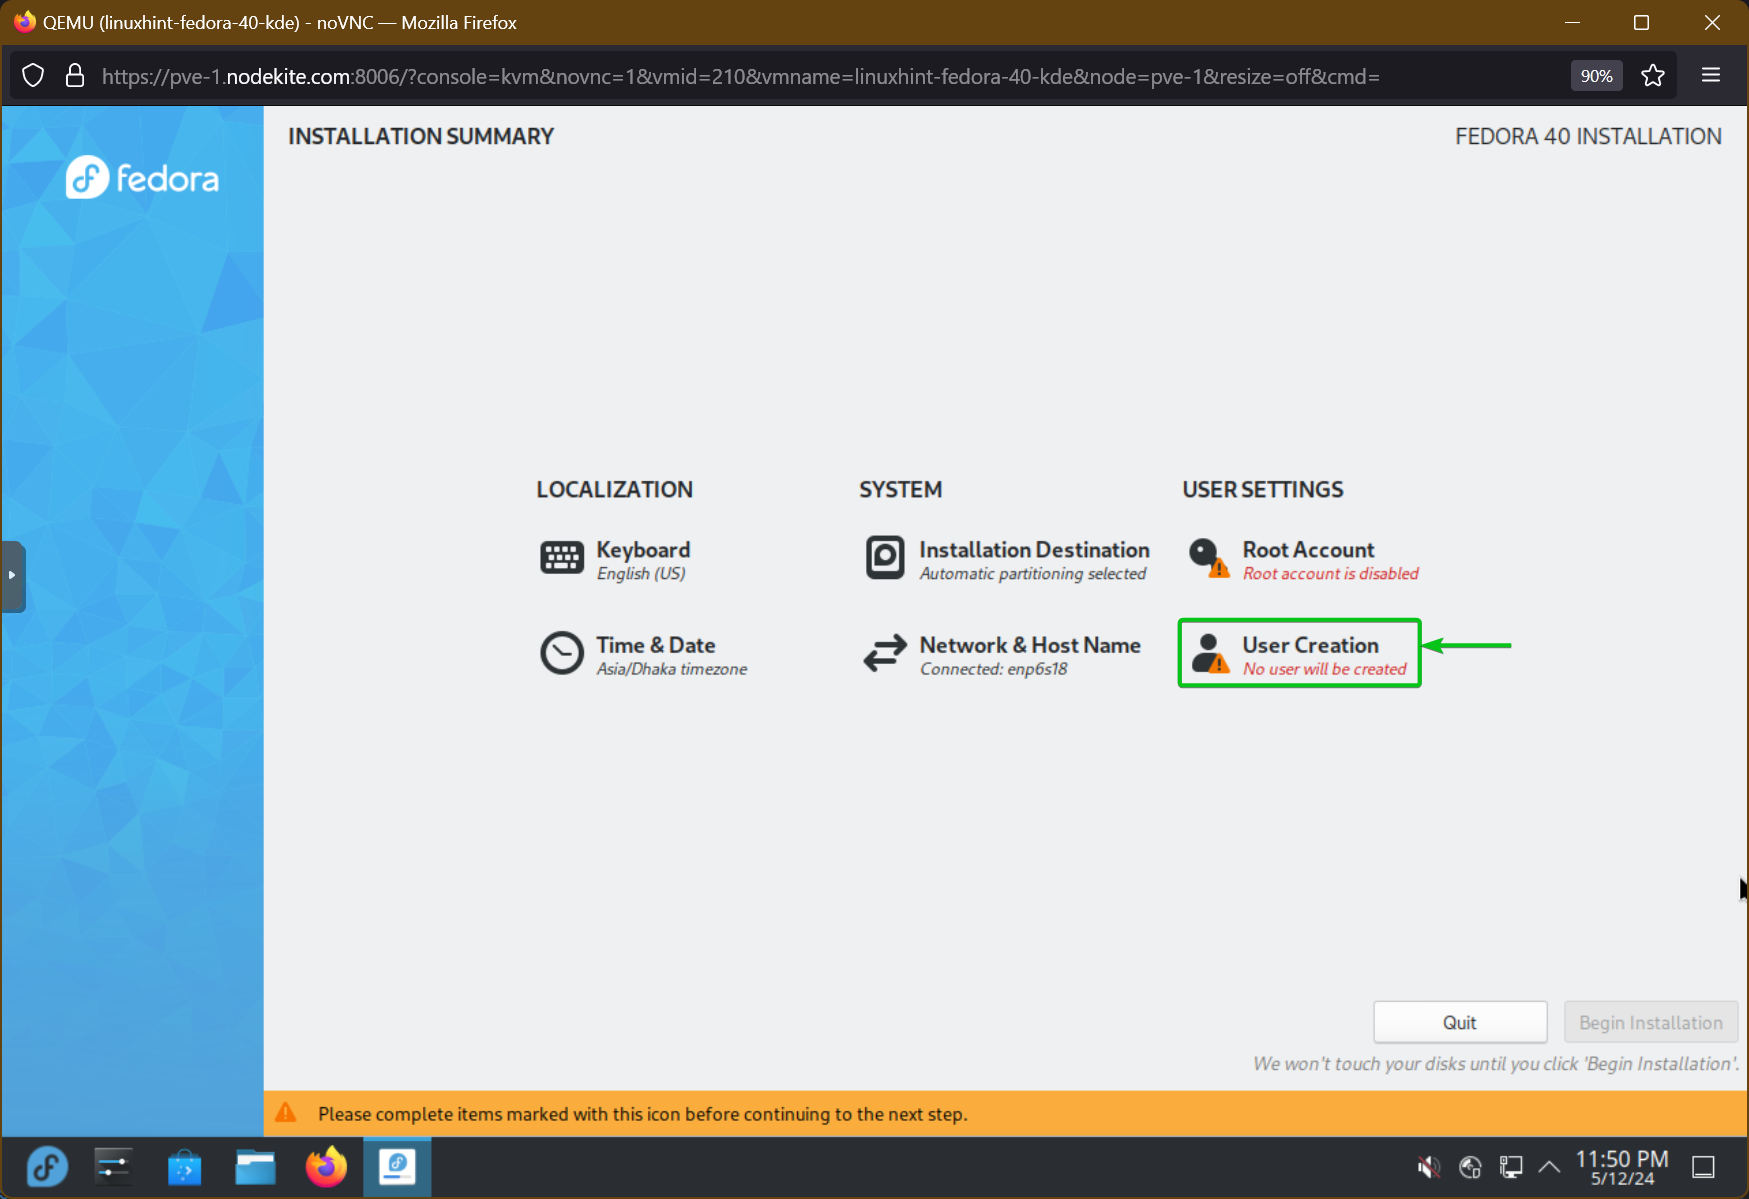Open the Firefox hamburger menu
1749x1199 pixels.
1711,75
